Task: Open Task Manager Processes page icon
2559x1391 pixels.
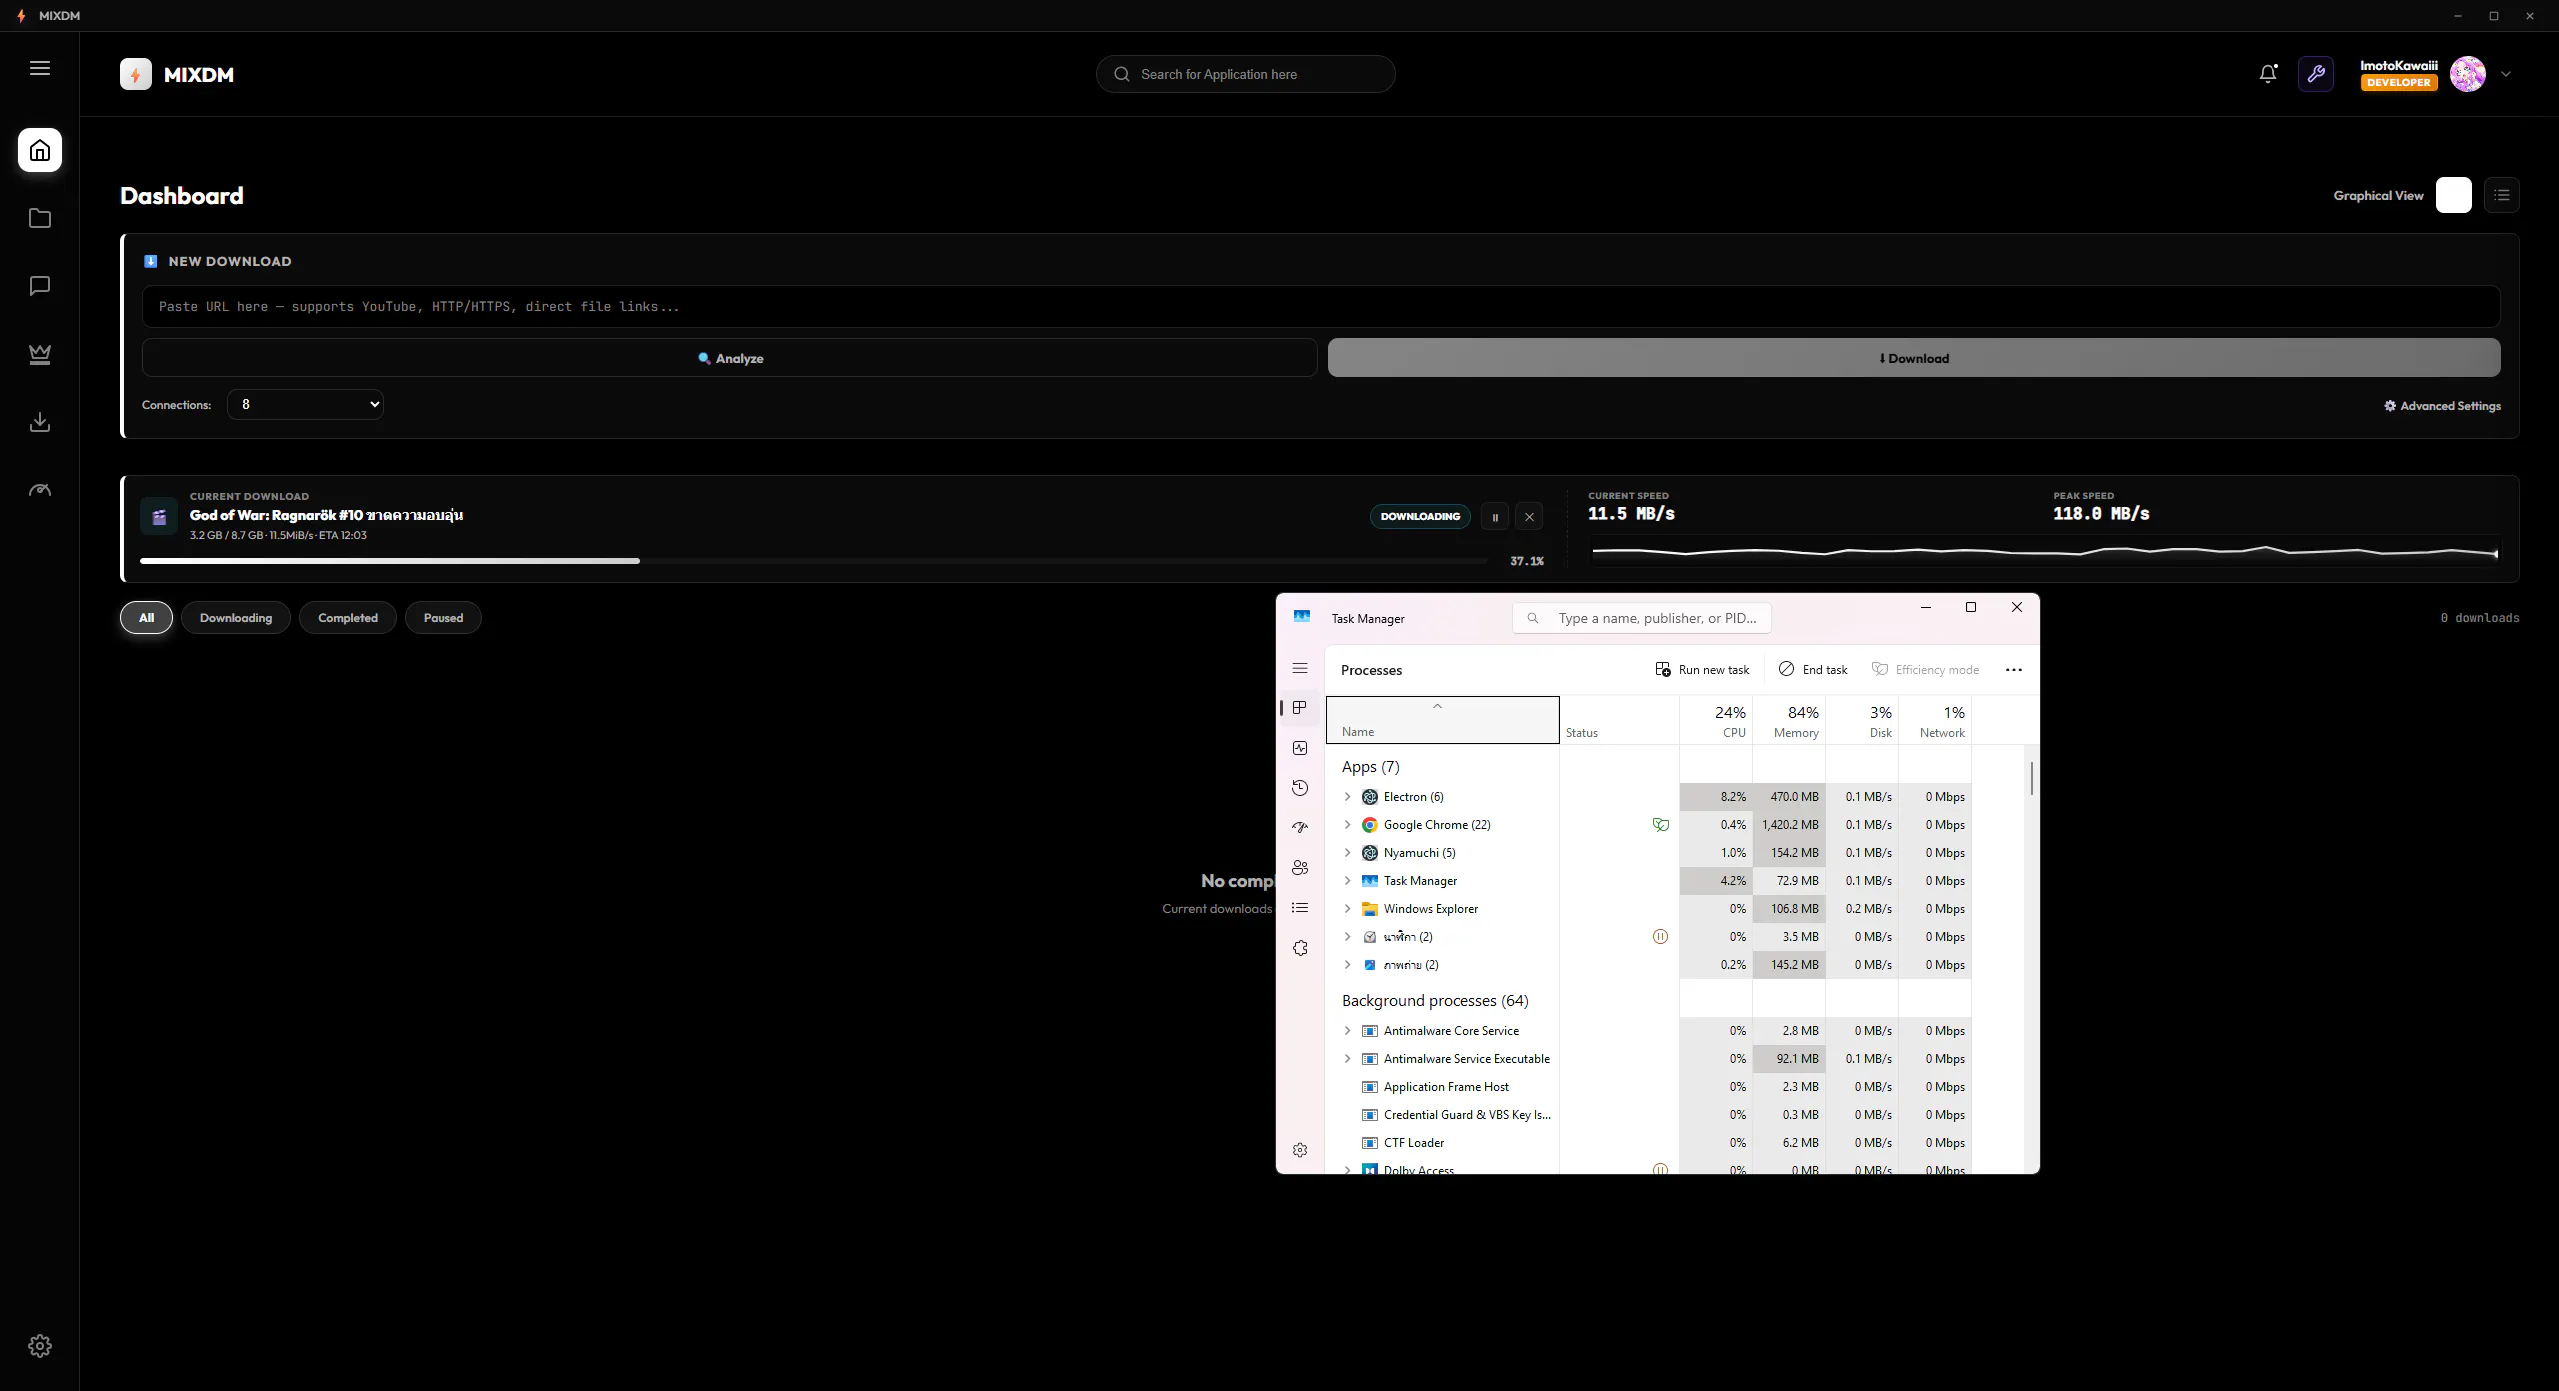Action: tap(1300, 708)
